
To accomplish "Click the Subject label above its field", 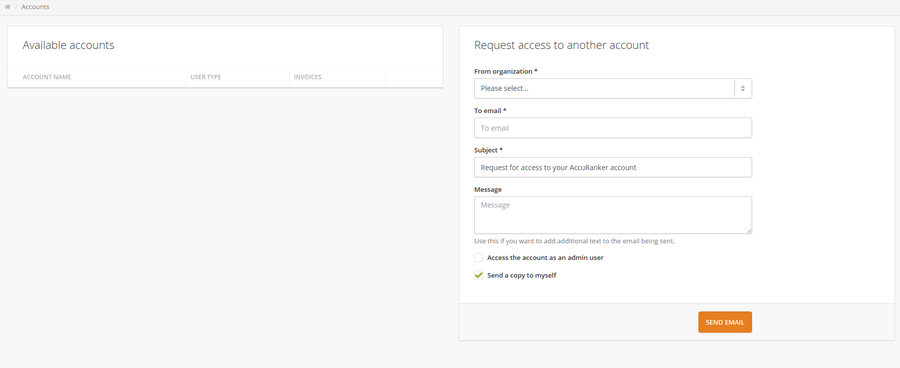I will click(488, 150).
